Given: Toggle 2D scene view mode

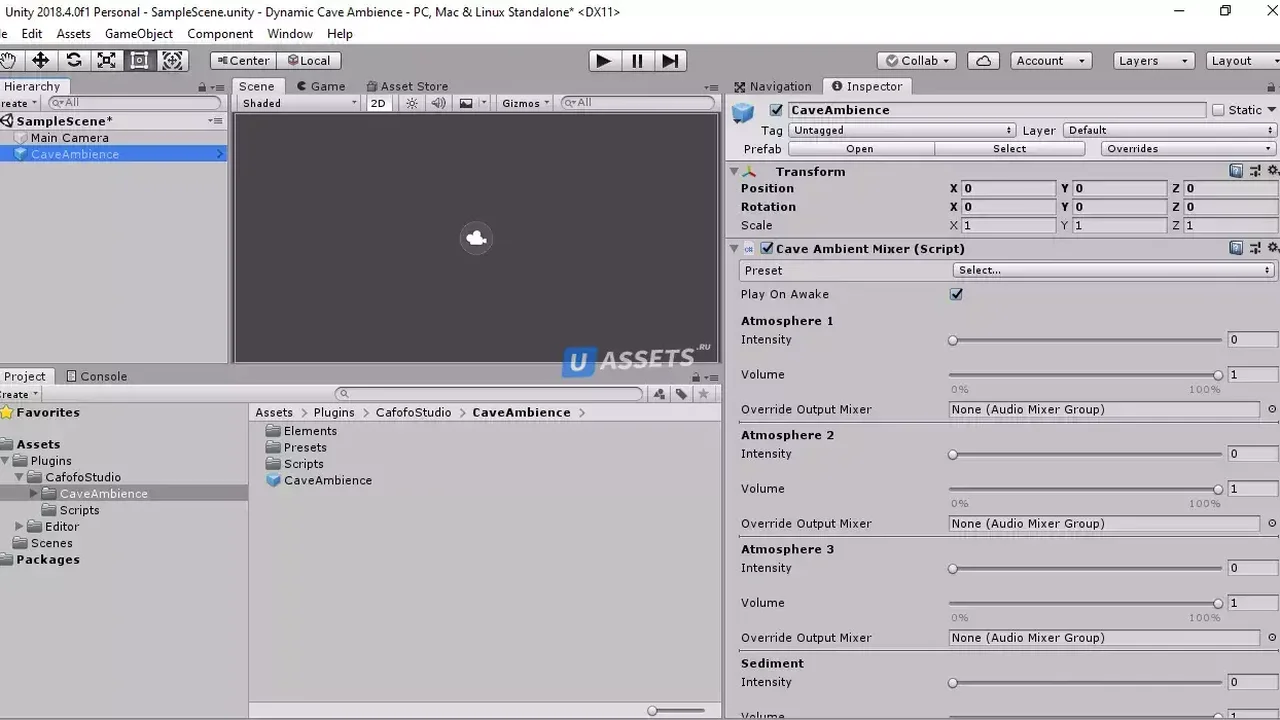Looking at the screenshot, I should [378, 103].
